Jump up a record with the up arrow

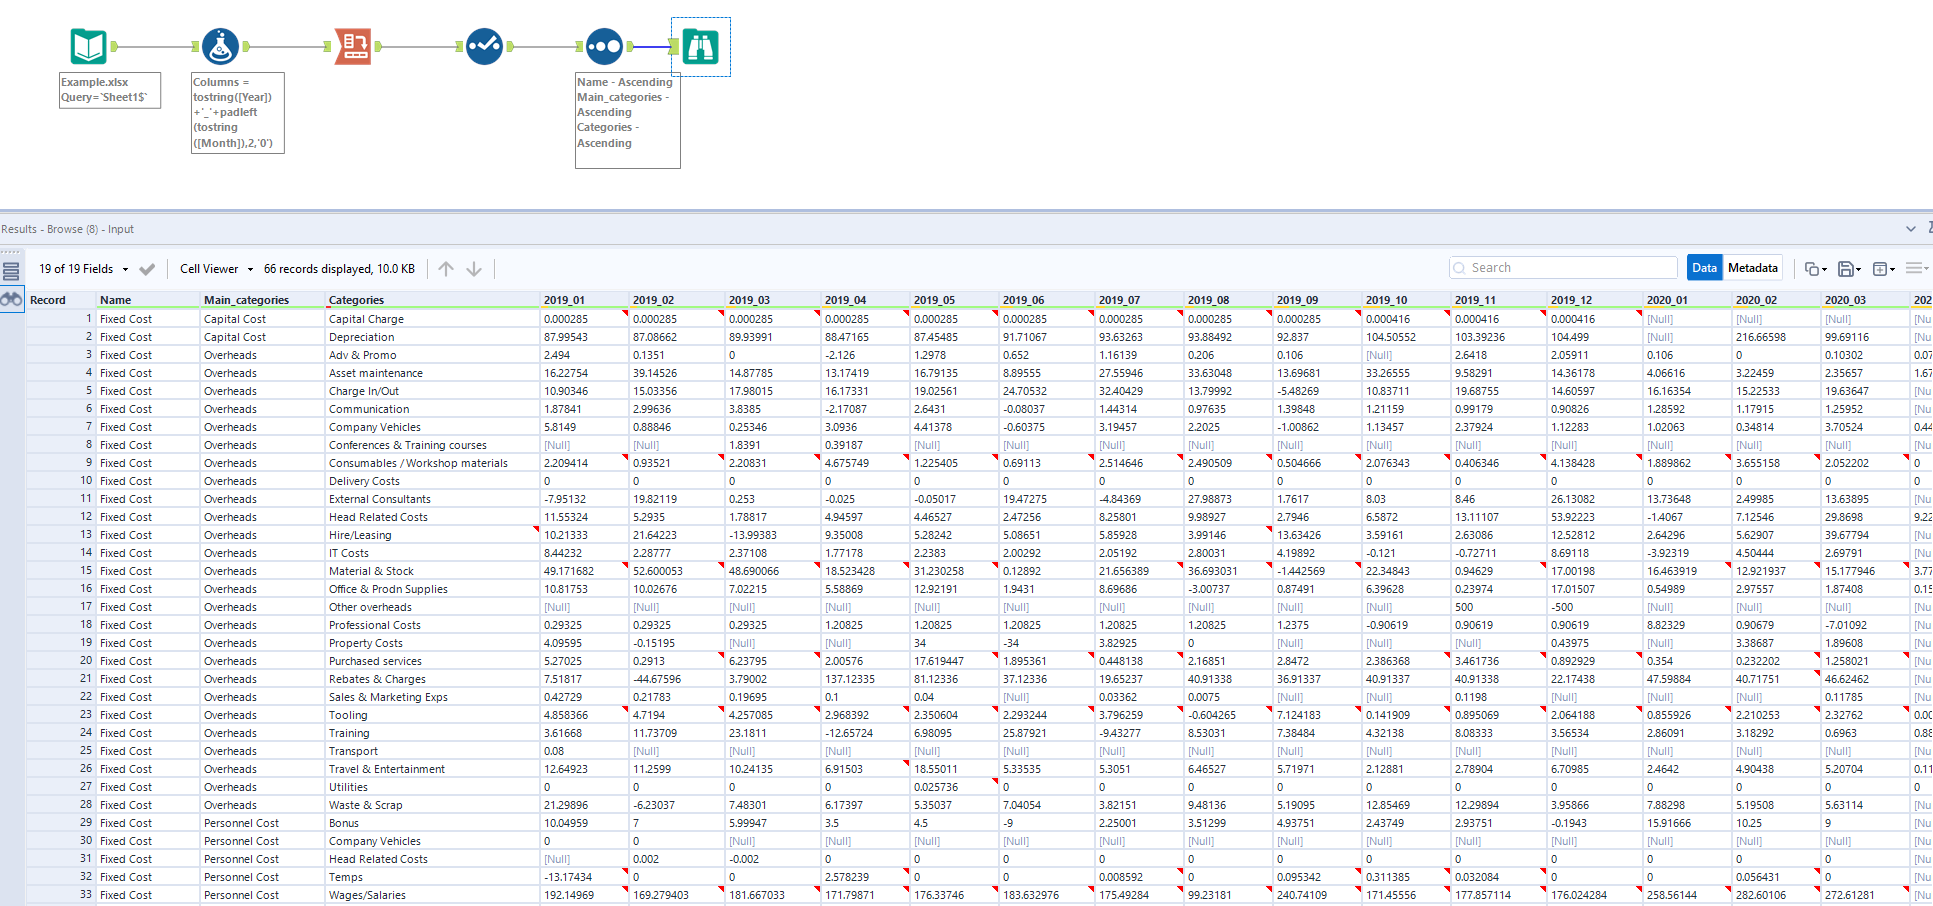click(x=446, y=268)
